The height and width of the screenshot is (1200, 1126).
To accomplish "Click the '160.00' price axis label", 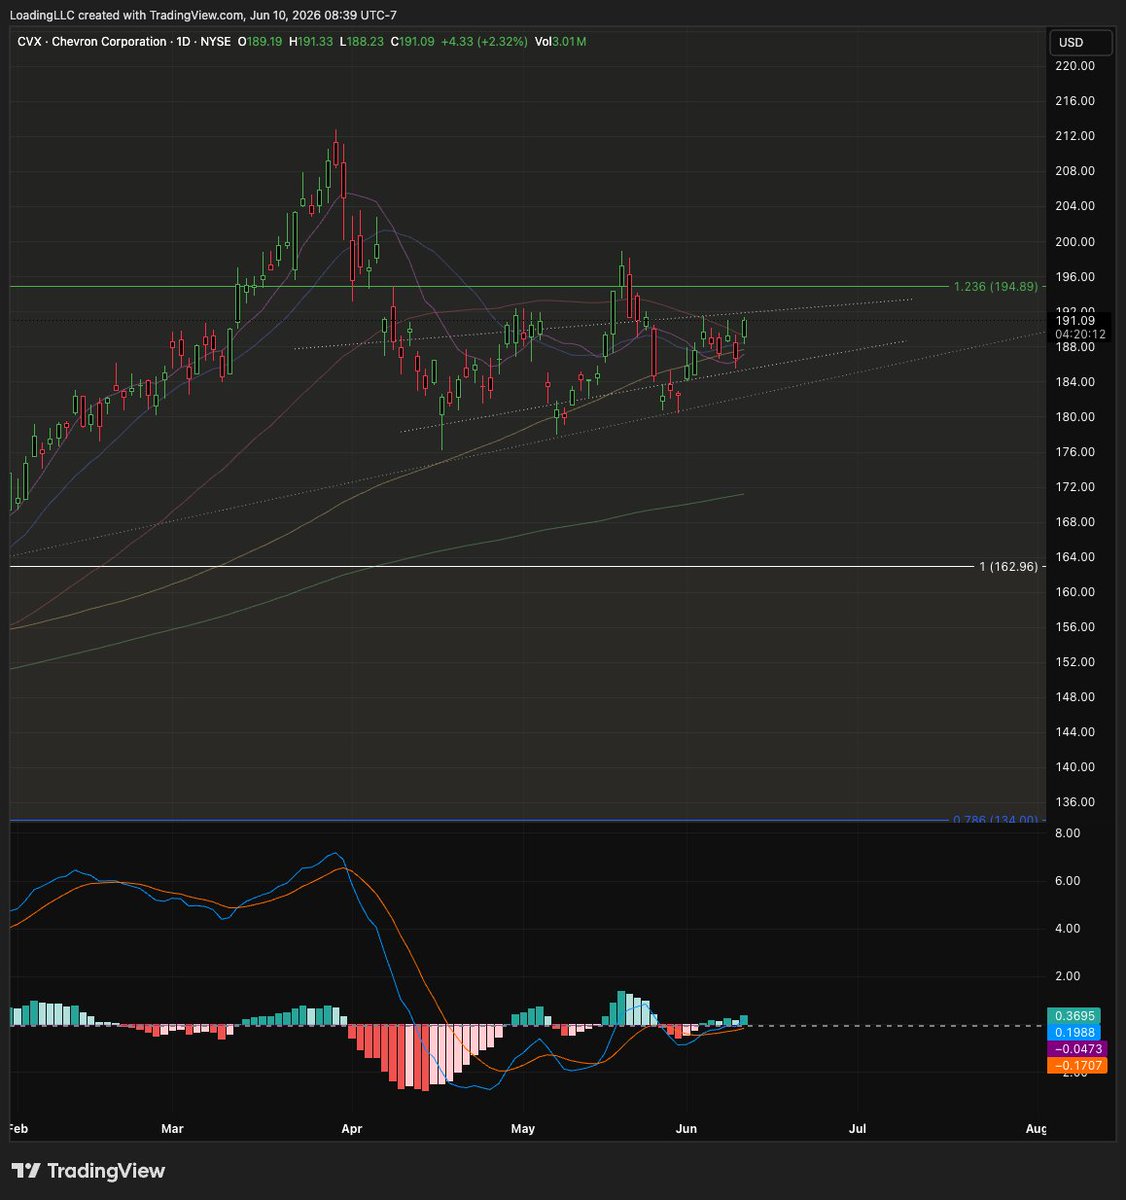I will tap(1075, 592).
